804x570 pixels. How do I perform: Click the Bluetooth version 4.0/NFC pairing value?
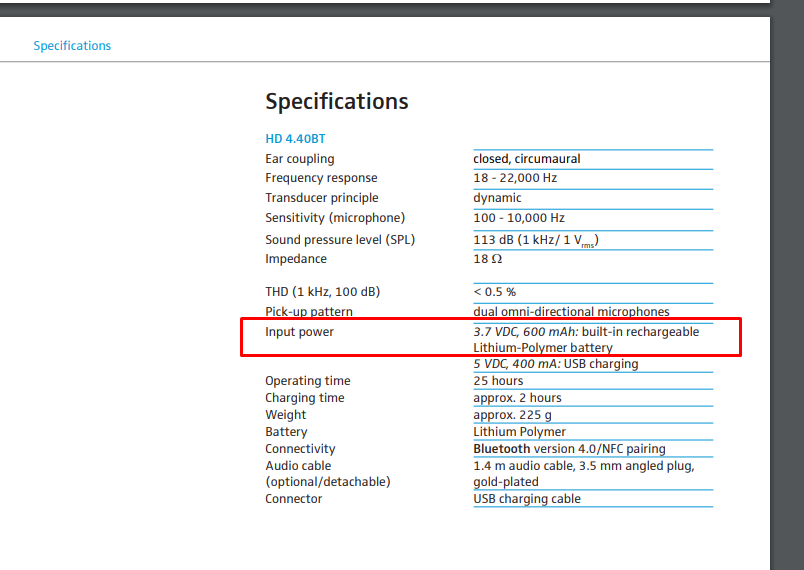(x=569, y=449)
